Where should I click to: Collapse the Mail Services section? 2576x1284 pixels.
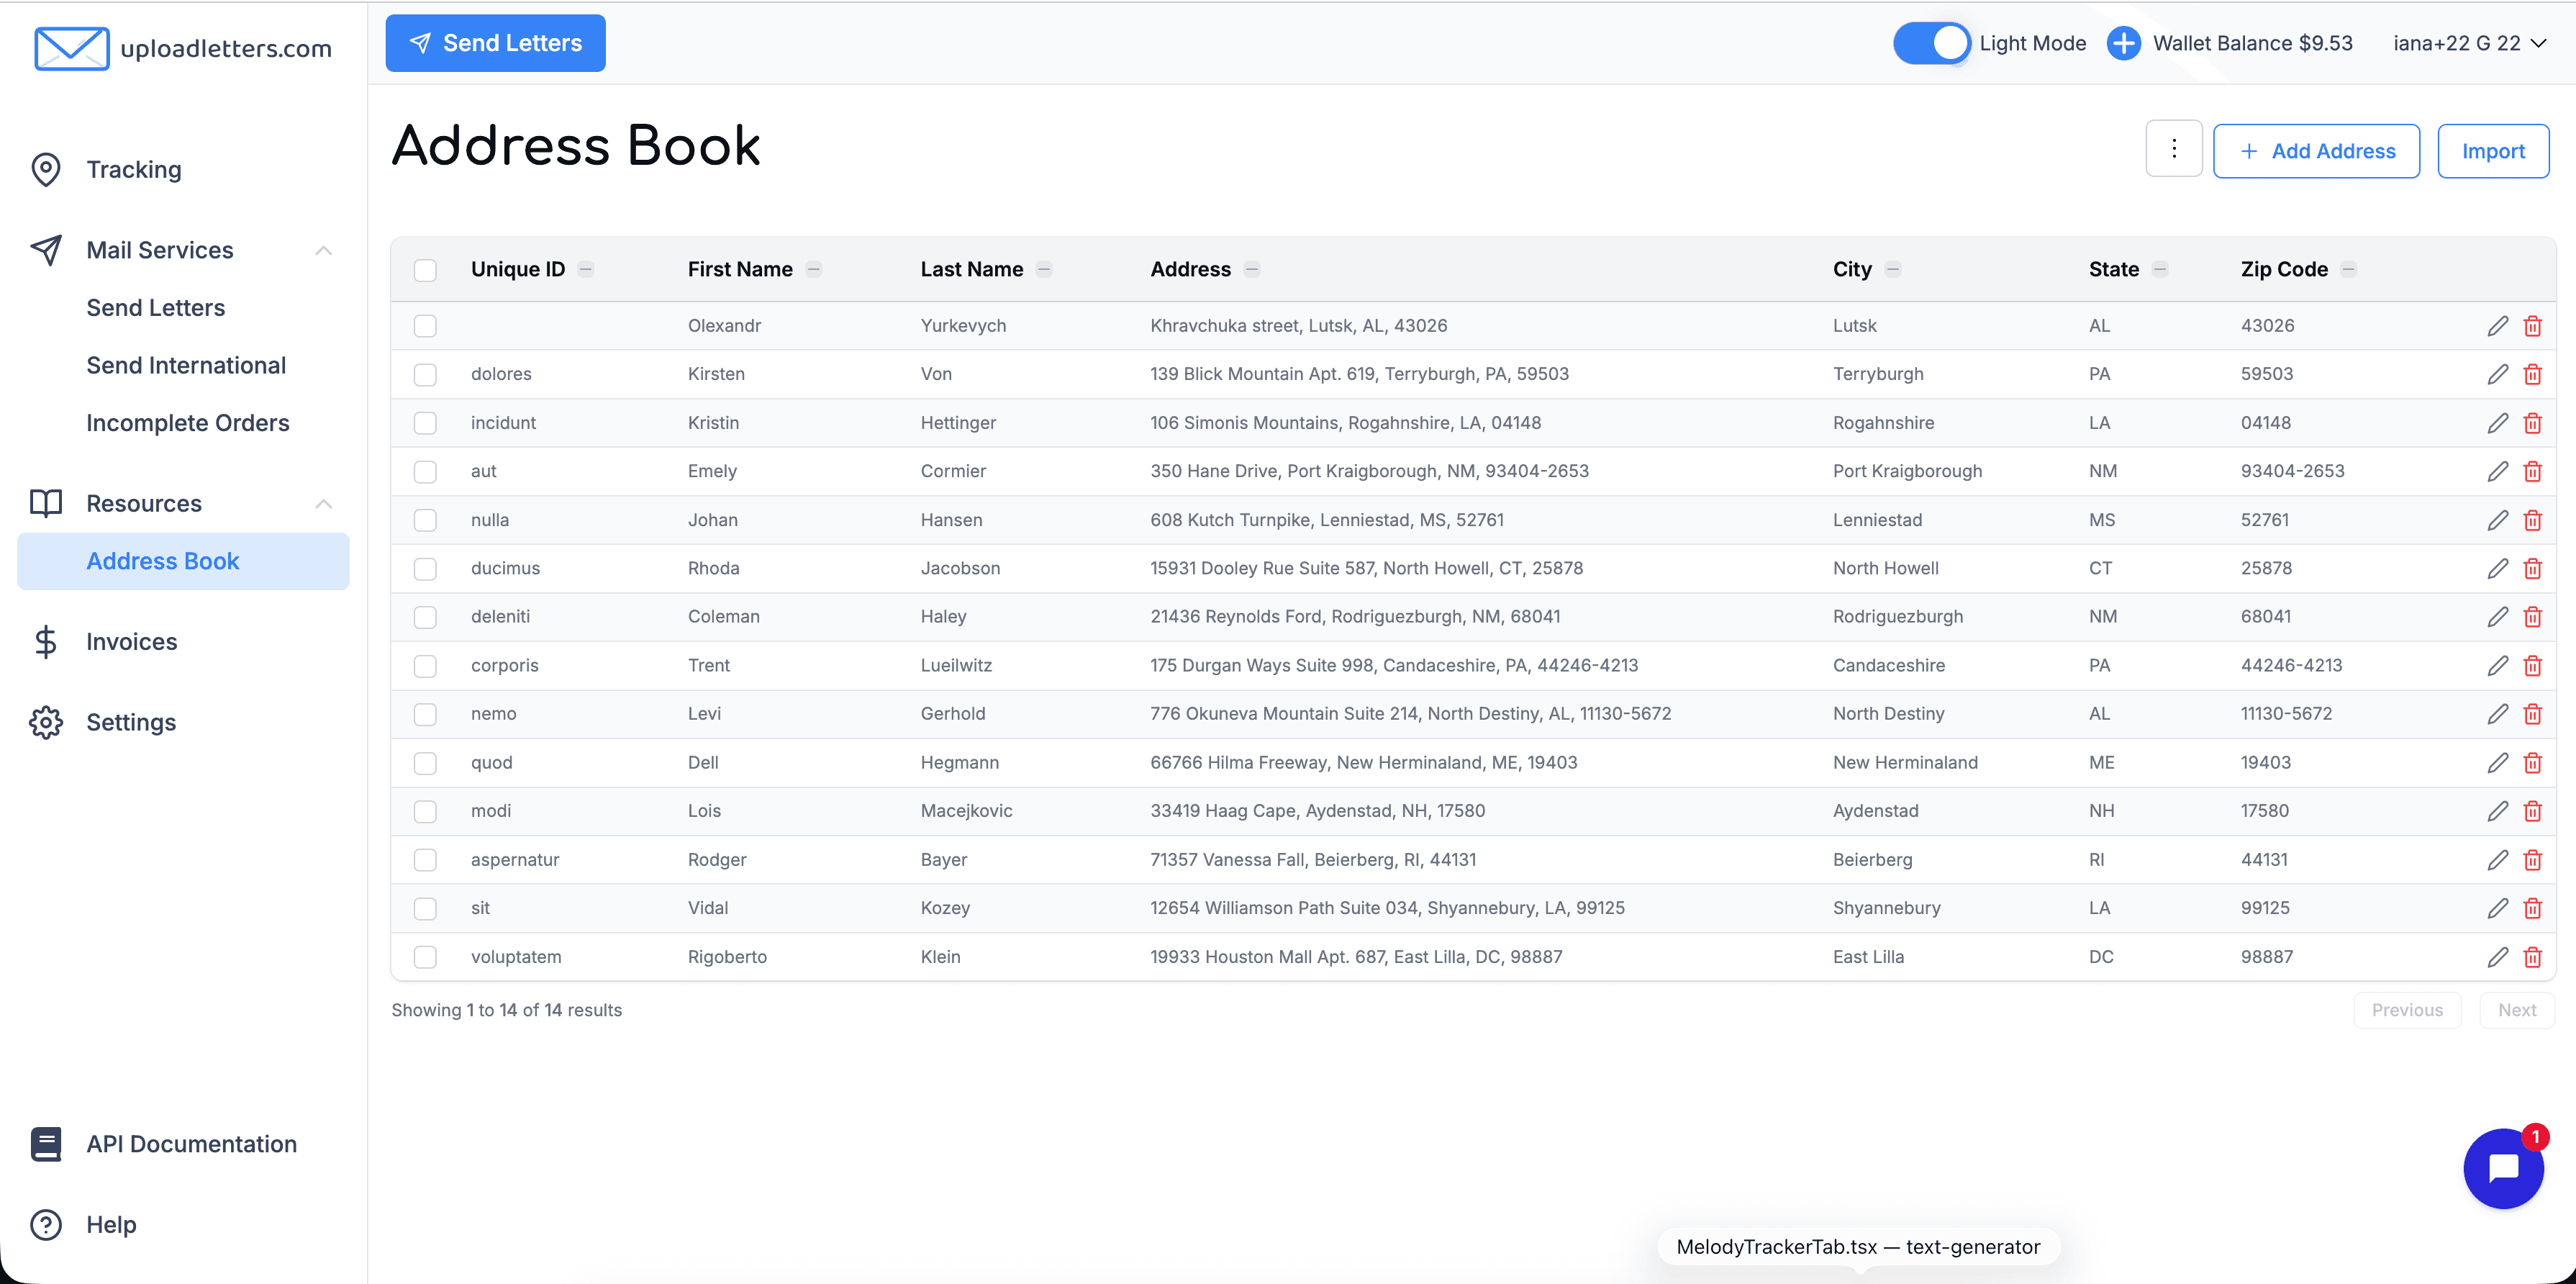click(x=323, y=250)
